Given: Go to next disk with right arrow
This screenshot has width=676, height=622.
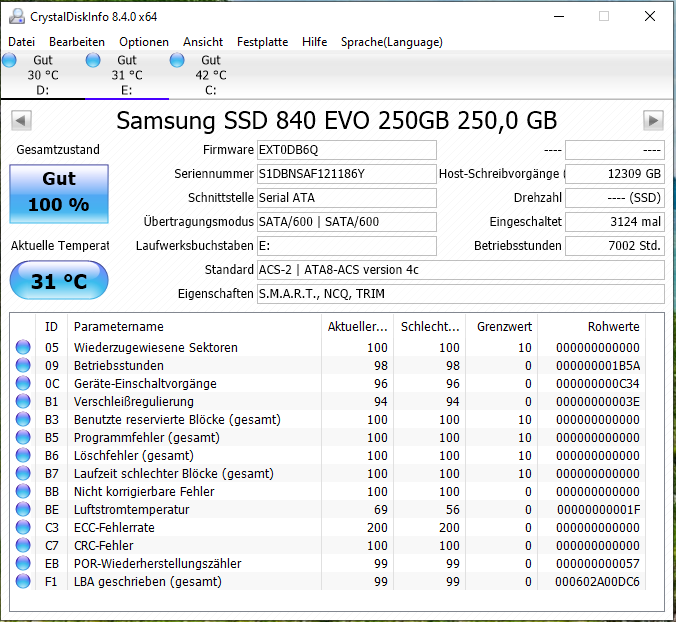Looking at the screenshot, I should pos(653,120).
